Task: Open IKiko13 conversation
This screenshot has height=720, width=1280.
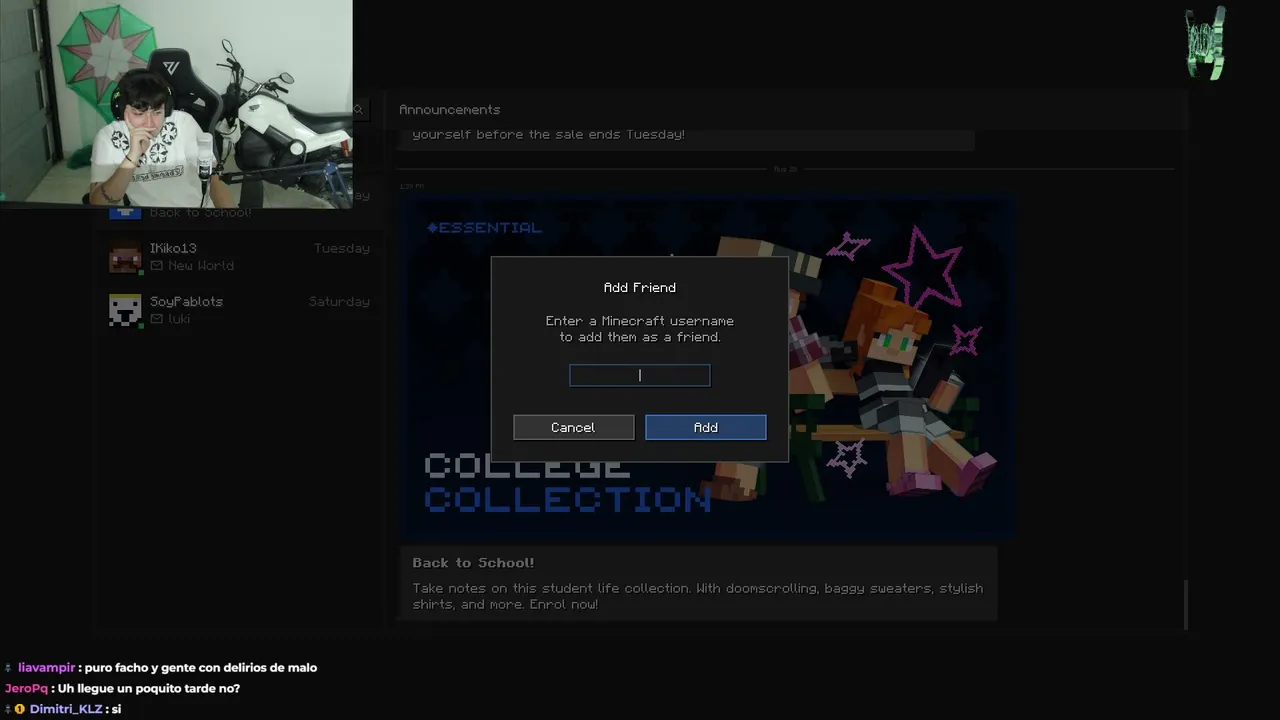Action: (x=239, y=257)
